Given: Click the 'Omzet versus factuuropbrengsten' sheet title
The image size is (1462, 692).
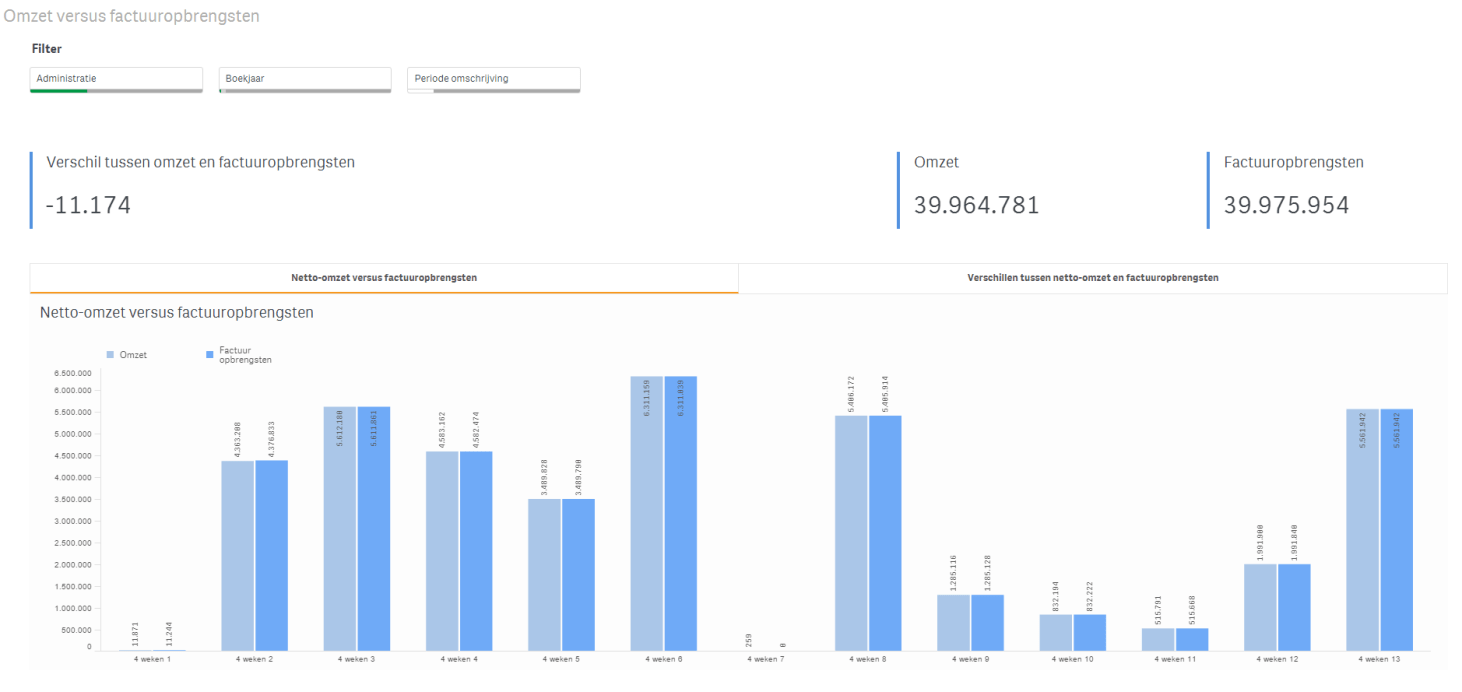Looking at the screenshot, I should tap(131, 16).
